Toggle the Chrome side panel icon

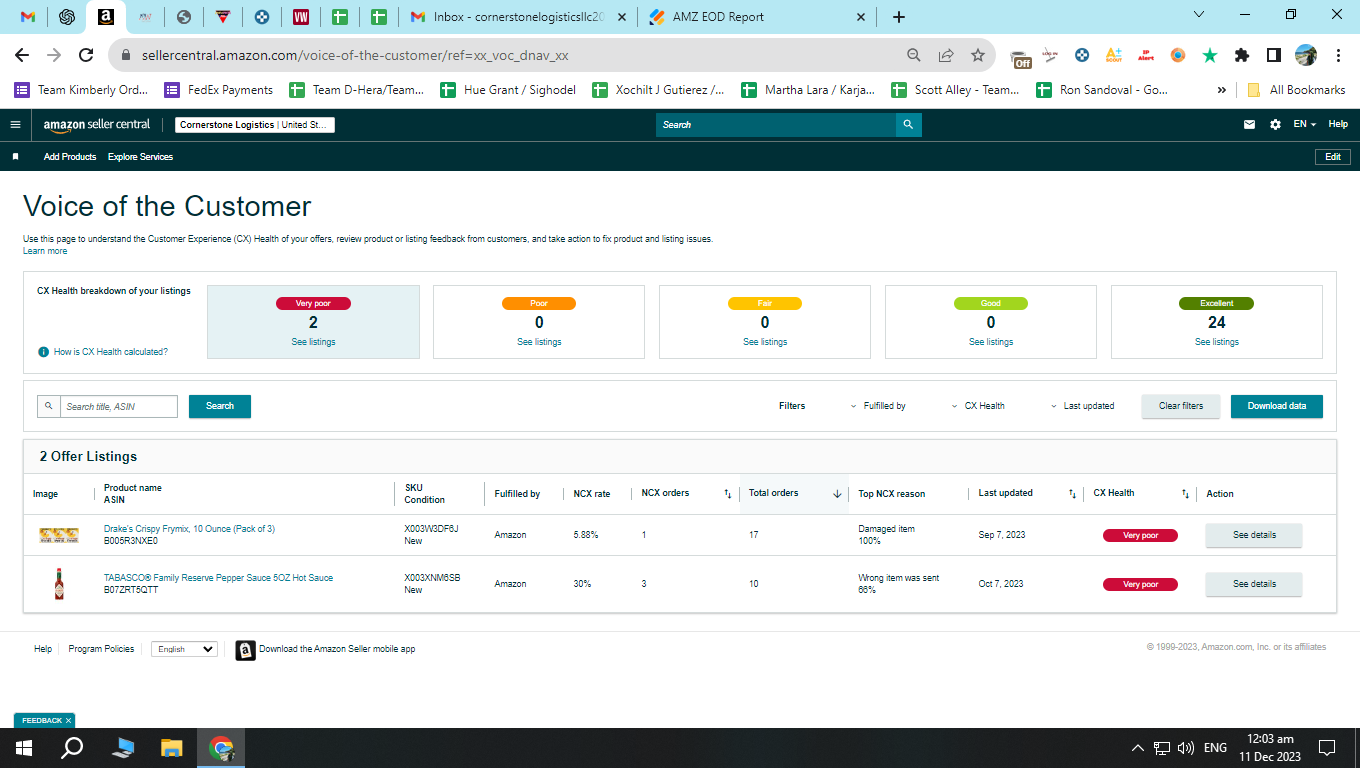click(x=1274, y=55)
